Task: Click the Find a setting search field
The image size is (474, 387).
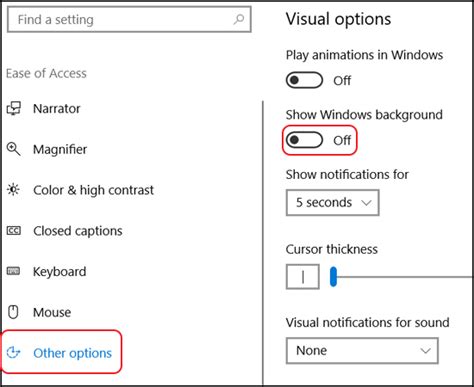Action: coord(129,19)
